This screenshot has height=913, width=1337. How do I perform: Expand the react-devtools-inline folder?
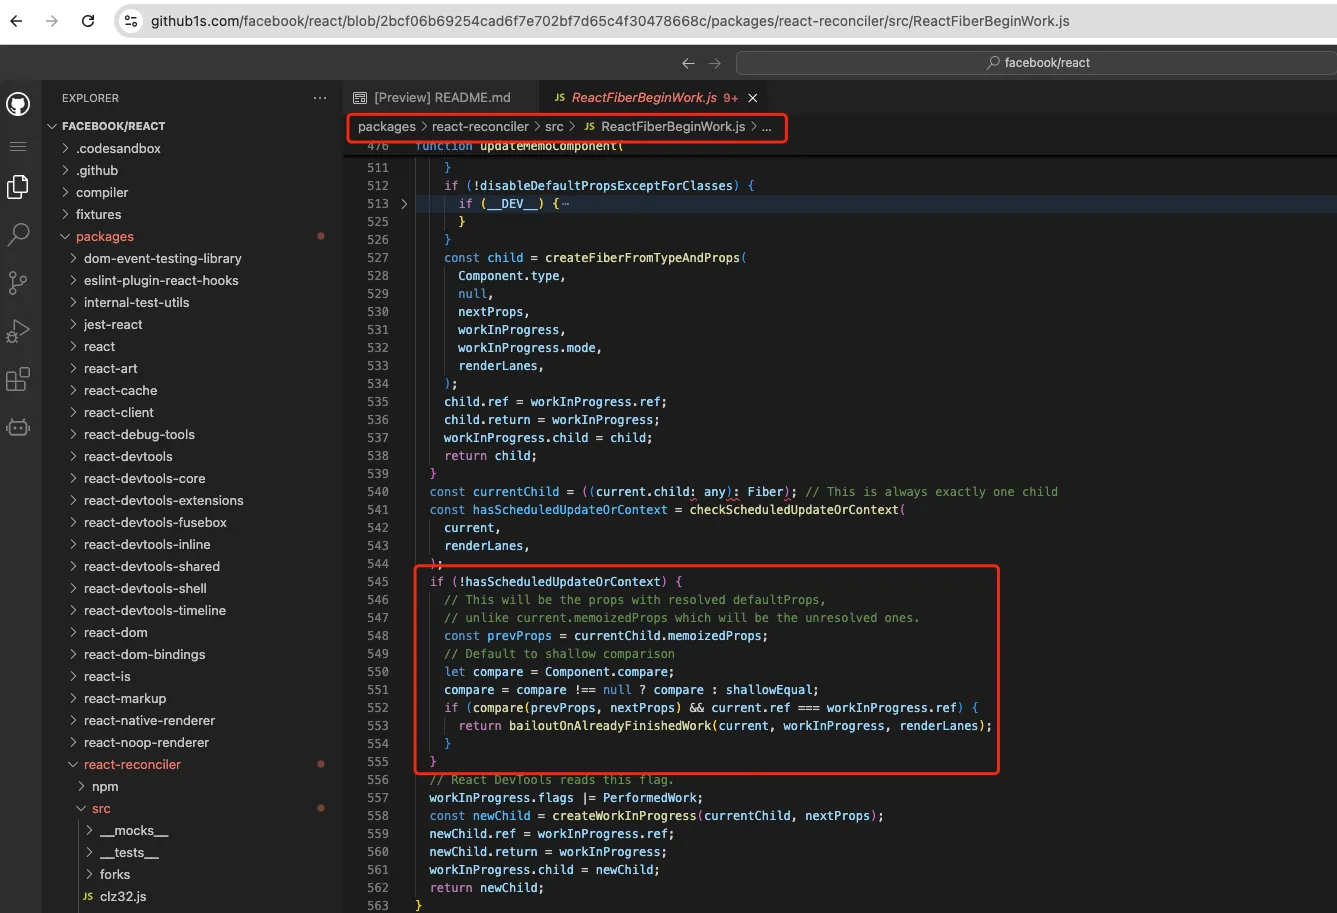(192, 544)
